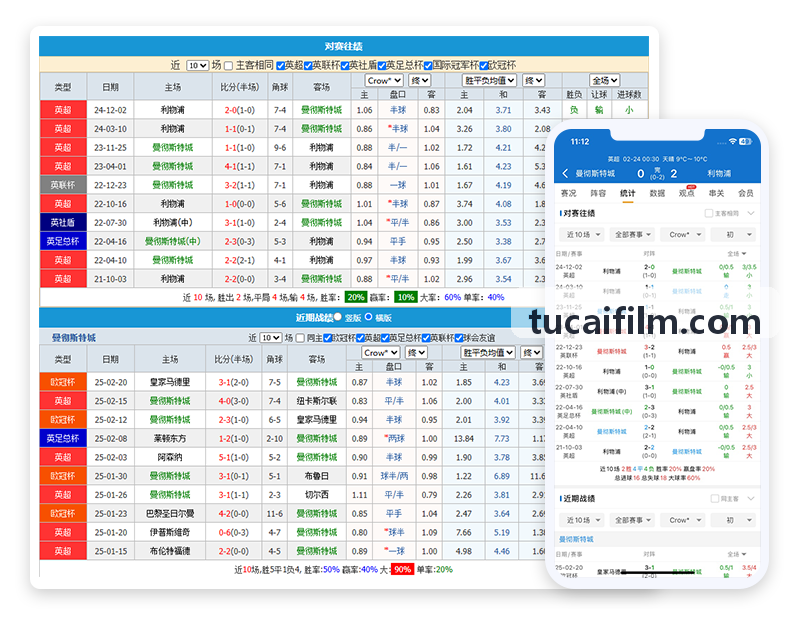Uncheck 英联杯 in the 对赛往绩 filter row
800x625 pixels.
[x=308, y=66]
